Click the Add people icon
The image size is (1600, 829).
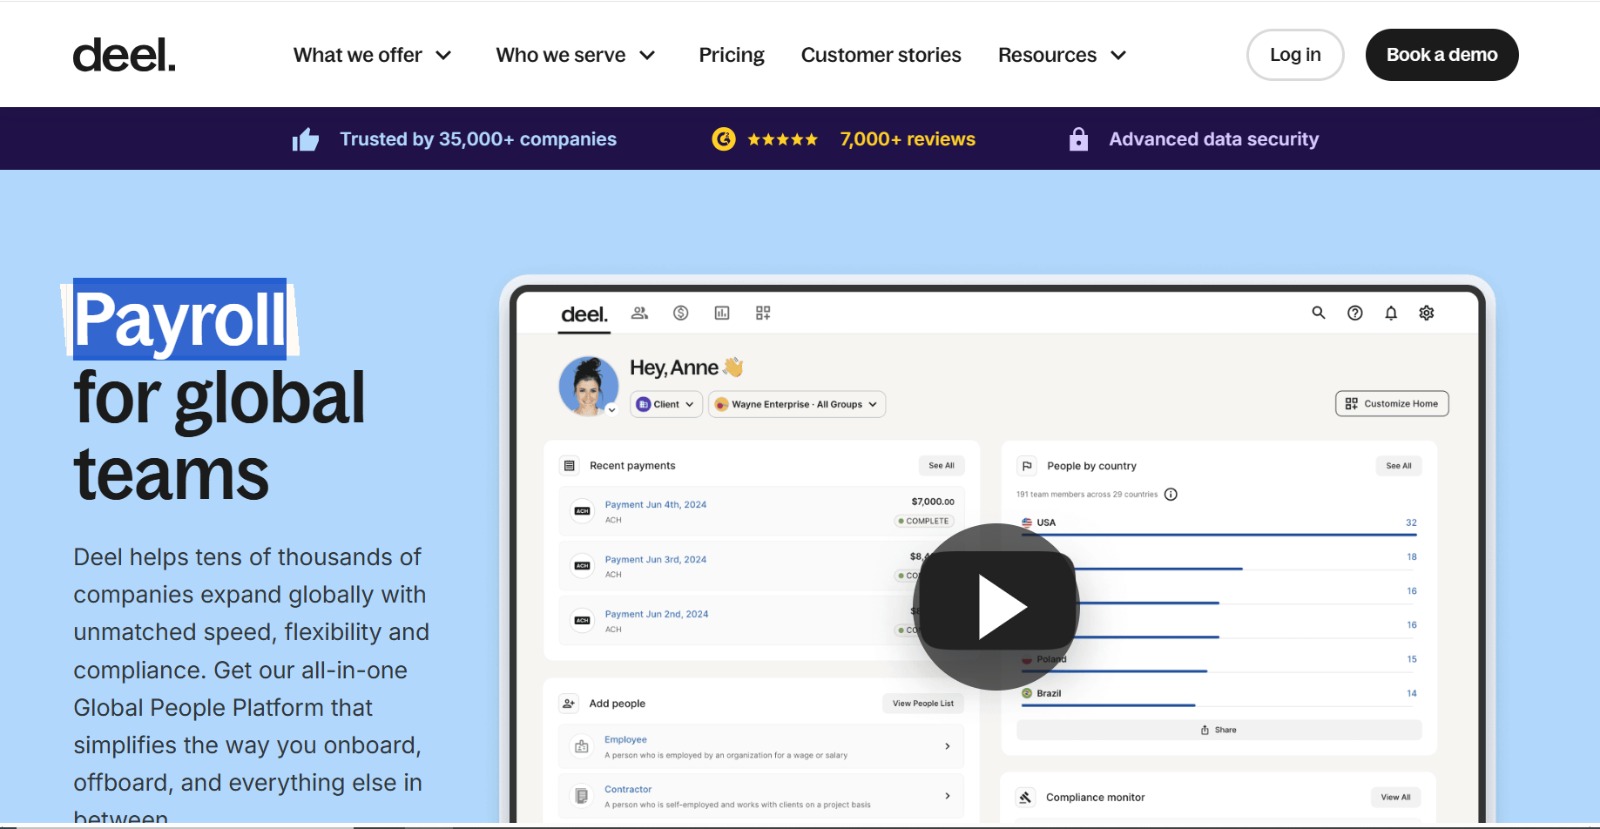569,704
